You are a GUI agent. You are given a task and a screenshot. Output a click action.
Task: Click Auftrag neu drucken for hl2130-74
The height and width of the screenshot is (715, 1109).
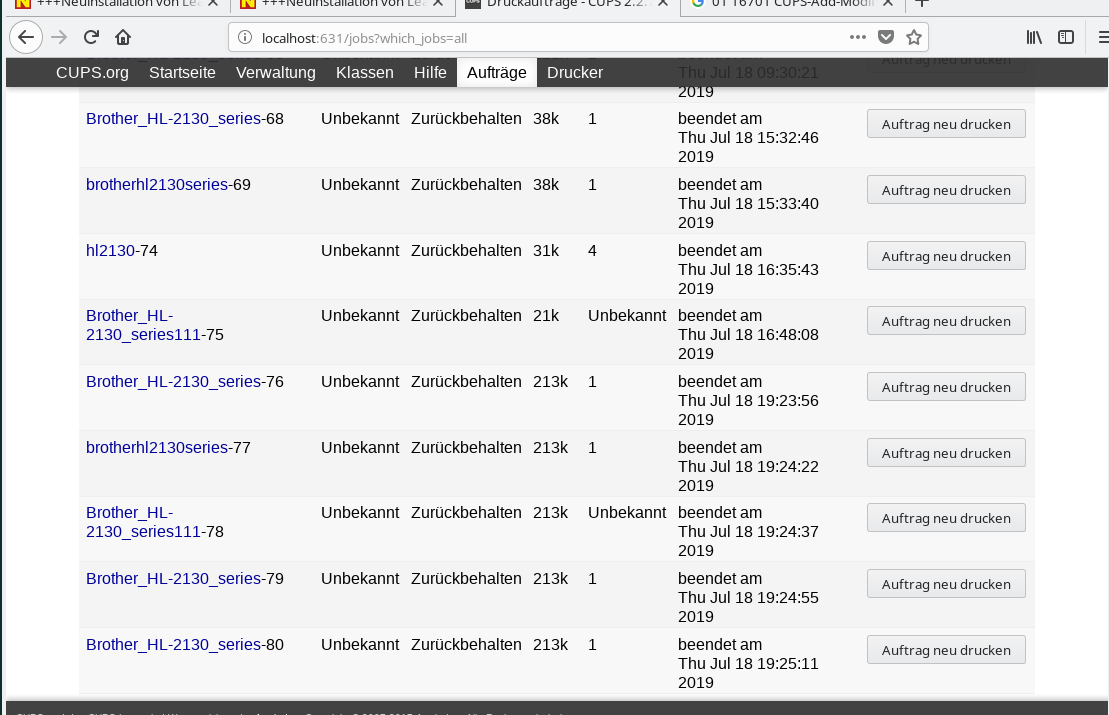coord(946,255)
